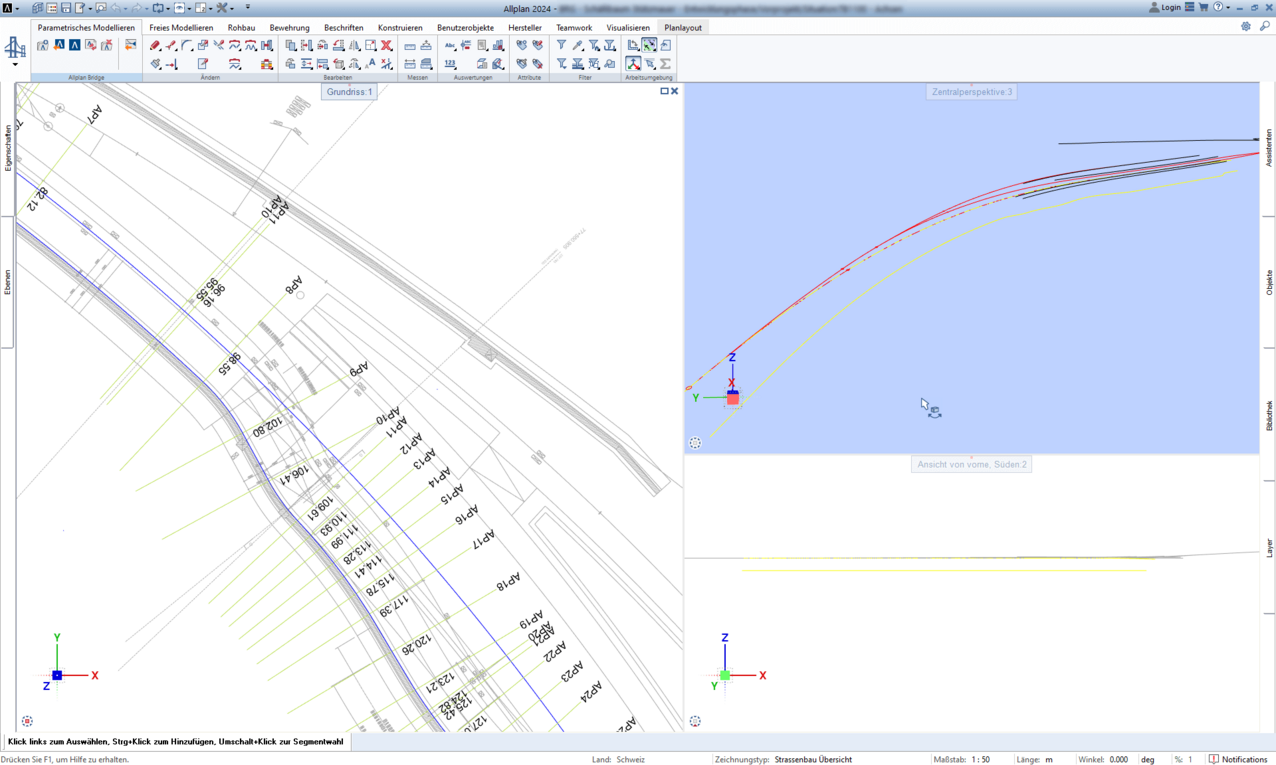The width and height of the screenshot is (1276, 765).
Task: Click the sum sigma icon in Arbeitsumgebung
Action: [665, 64]
